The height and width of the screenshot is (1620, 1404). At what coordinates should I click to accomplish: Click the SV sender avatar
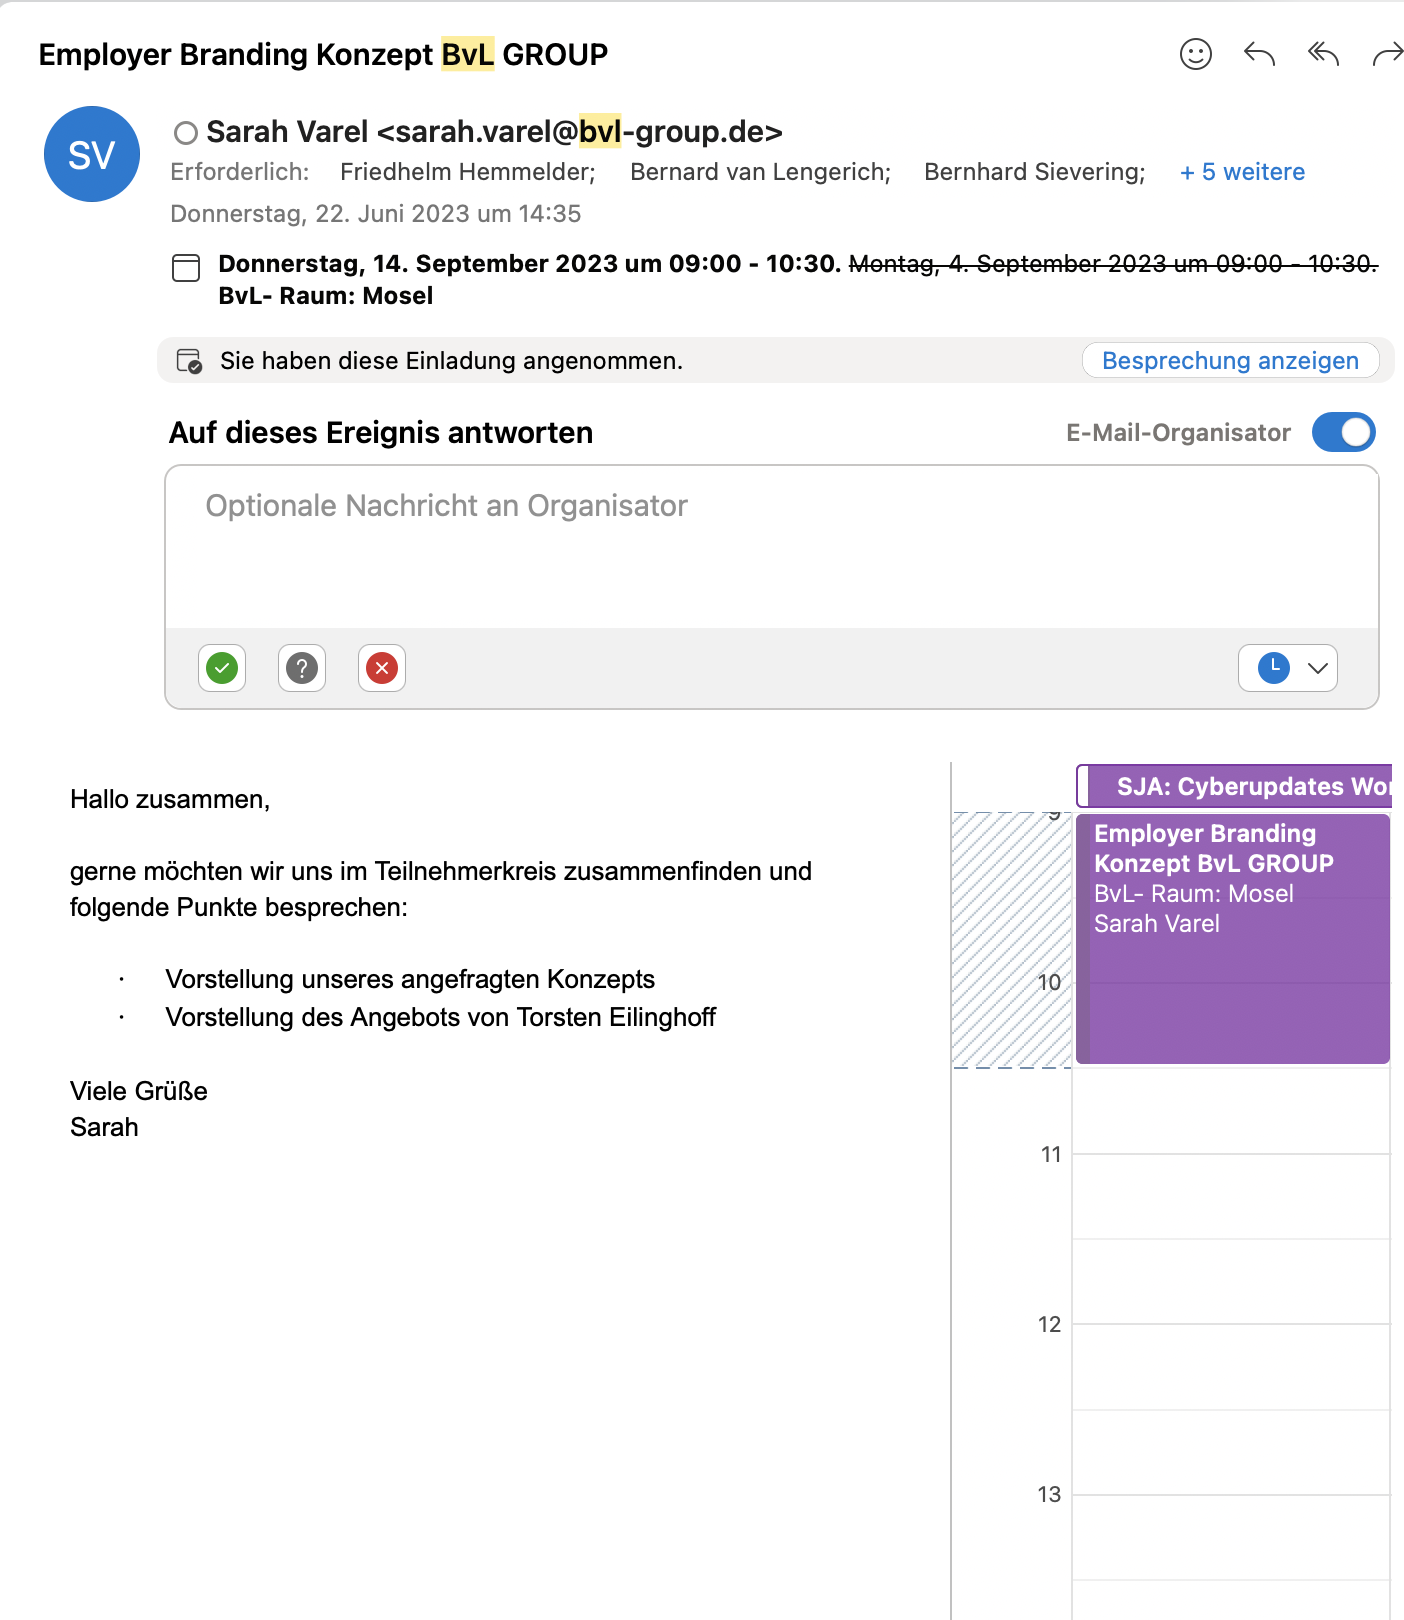pos(92,154)
